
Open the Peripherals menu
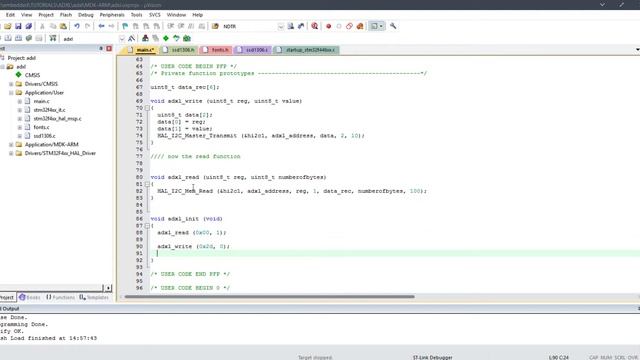112,15
